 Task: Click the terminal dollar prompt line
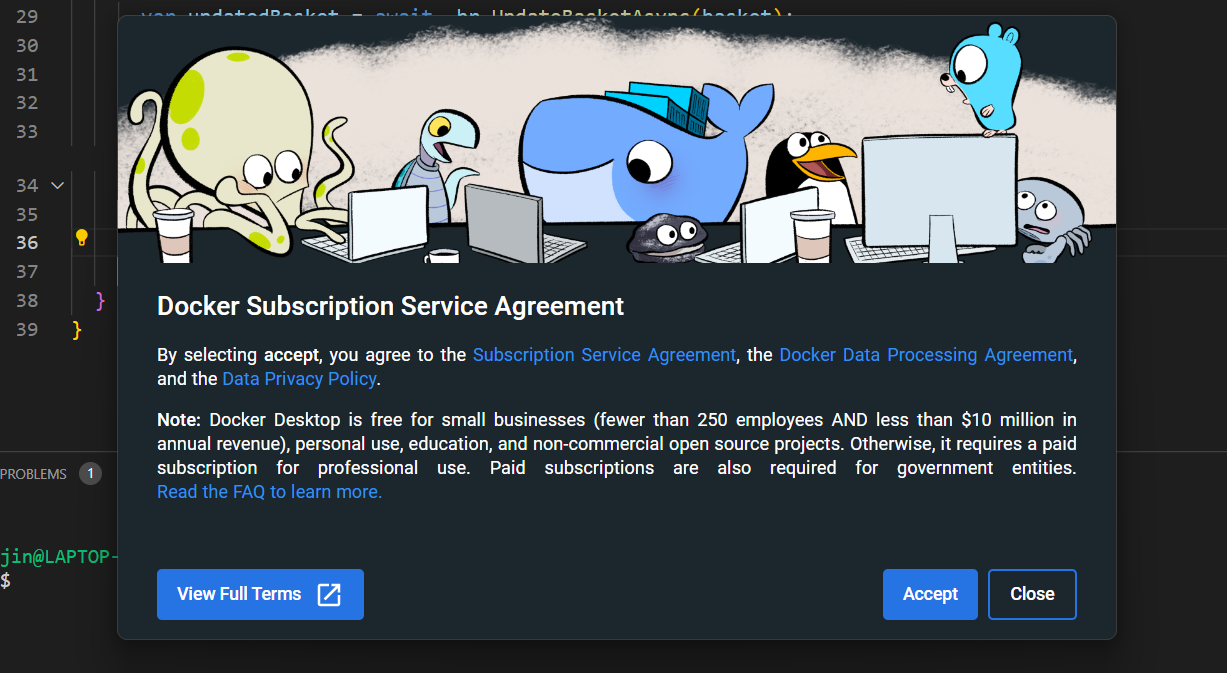point(6,580)
